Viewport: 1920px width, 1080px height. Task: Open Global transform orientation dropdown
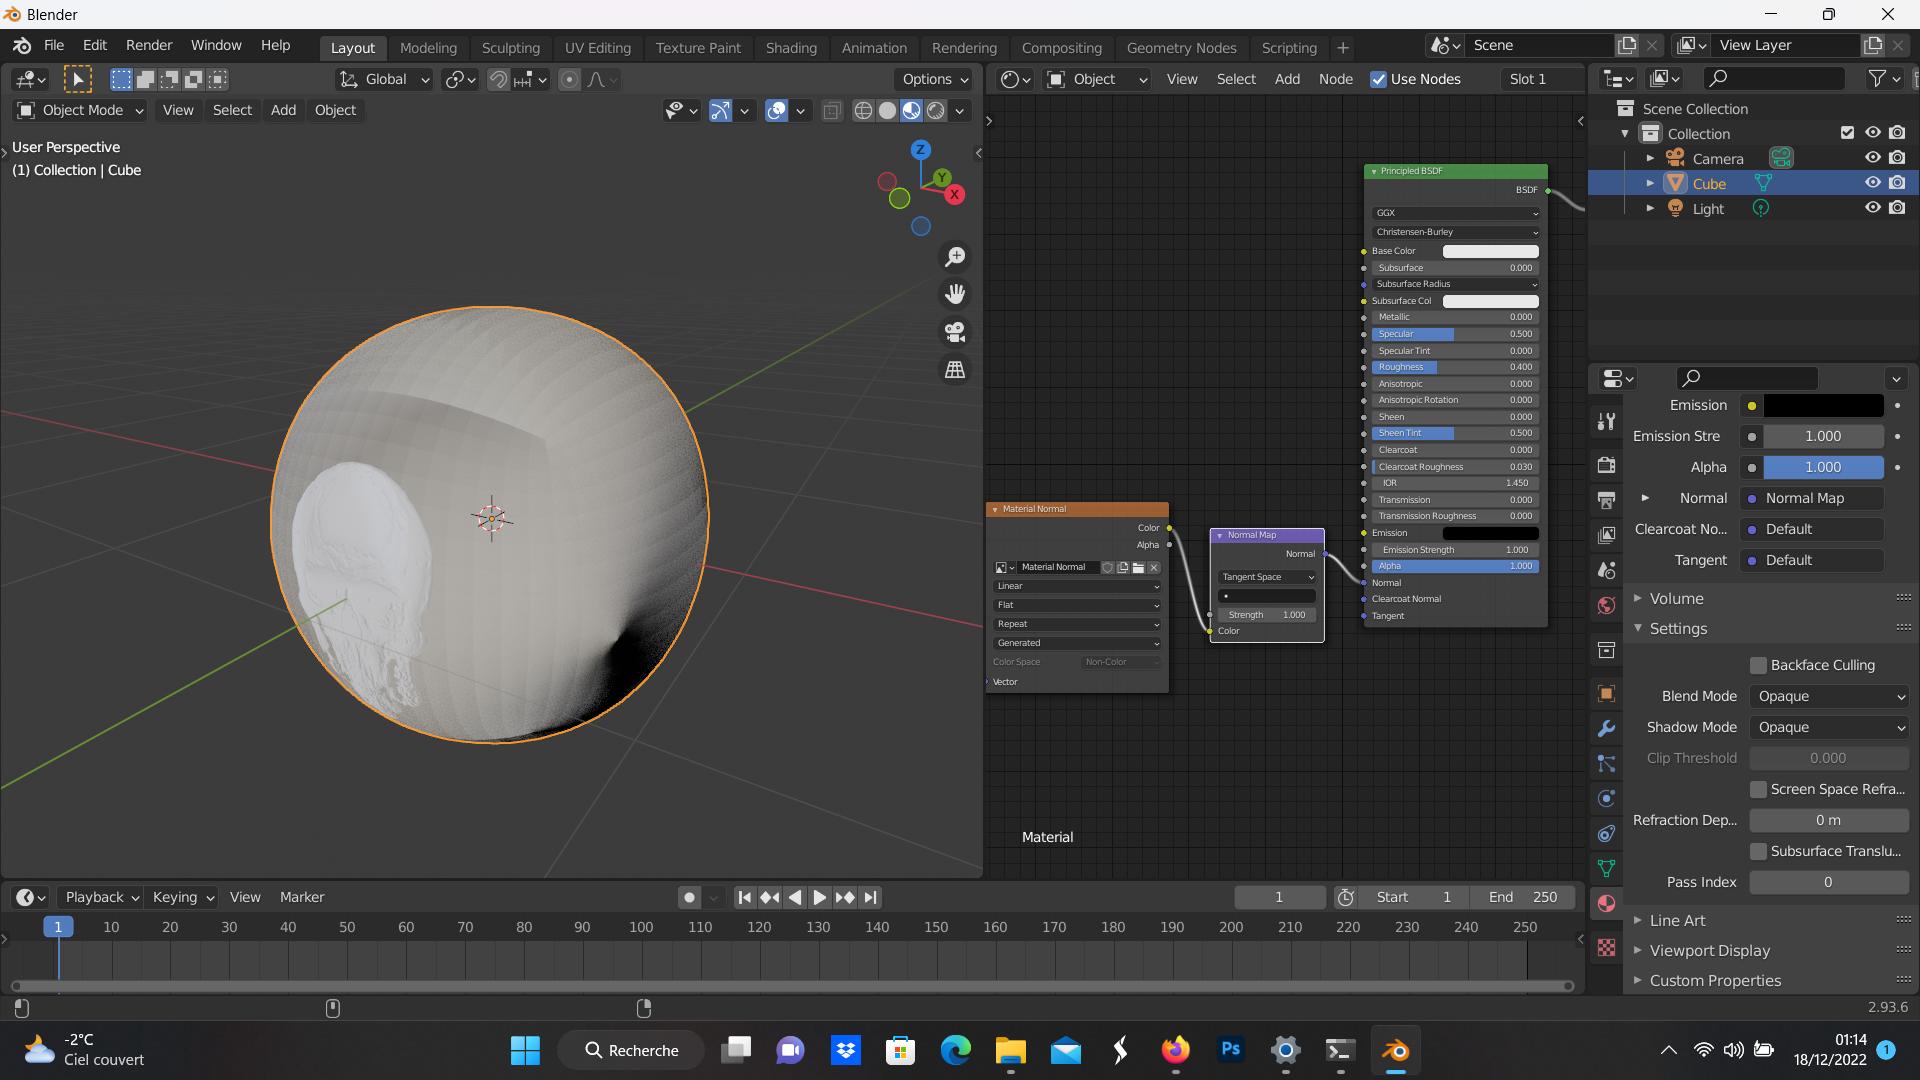click(x=384, y=80)
